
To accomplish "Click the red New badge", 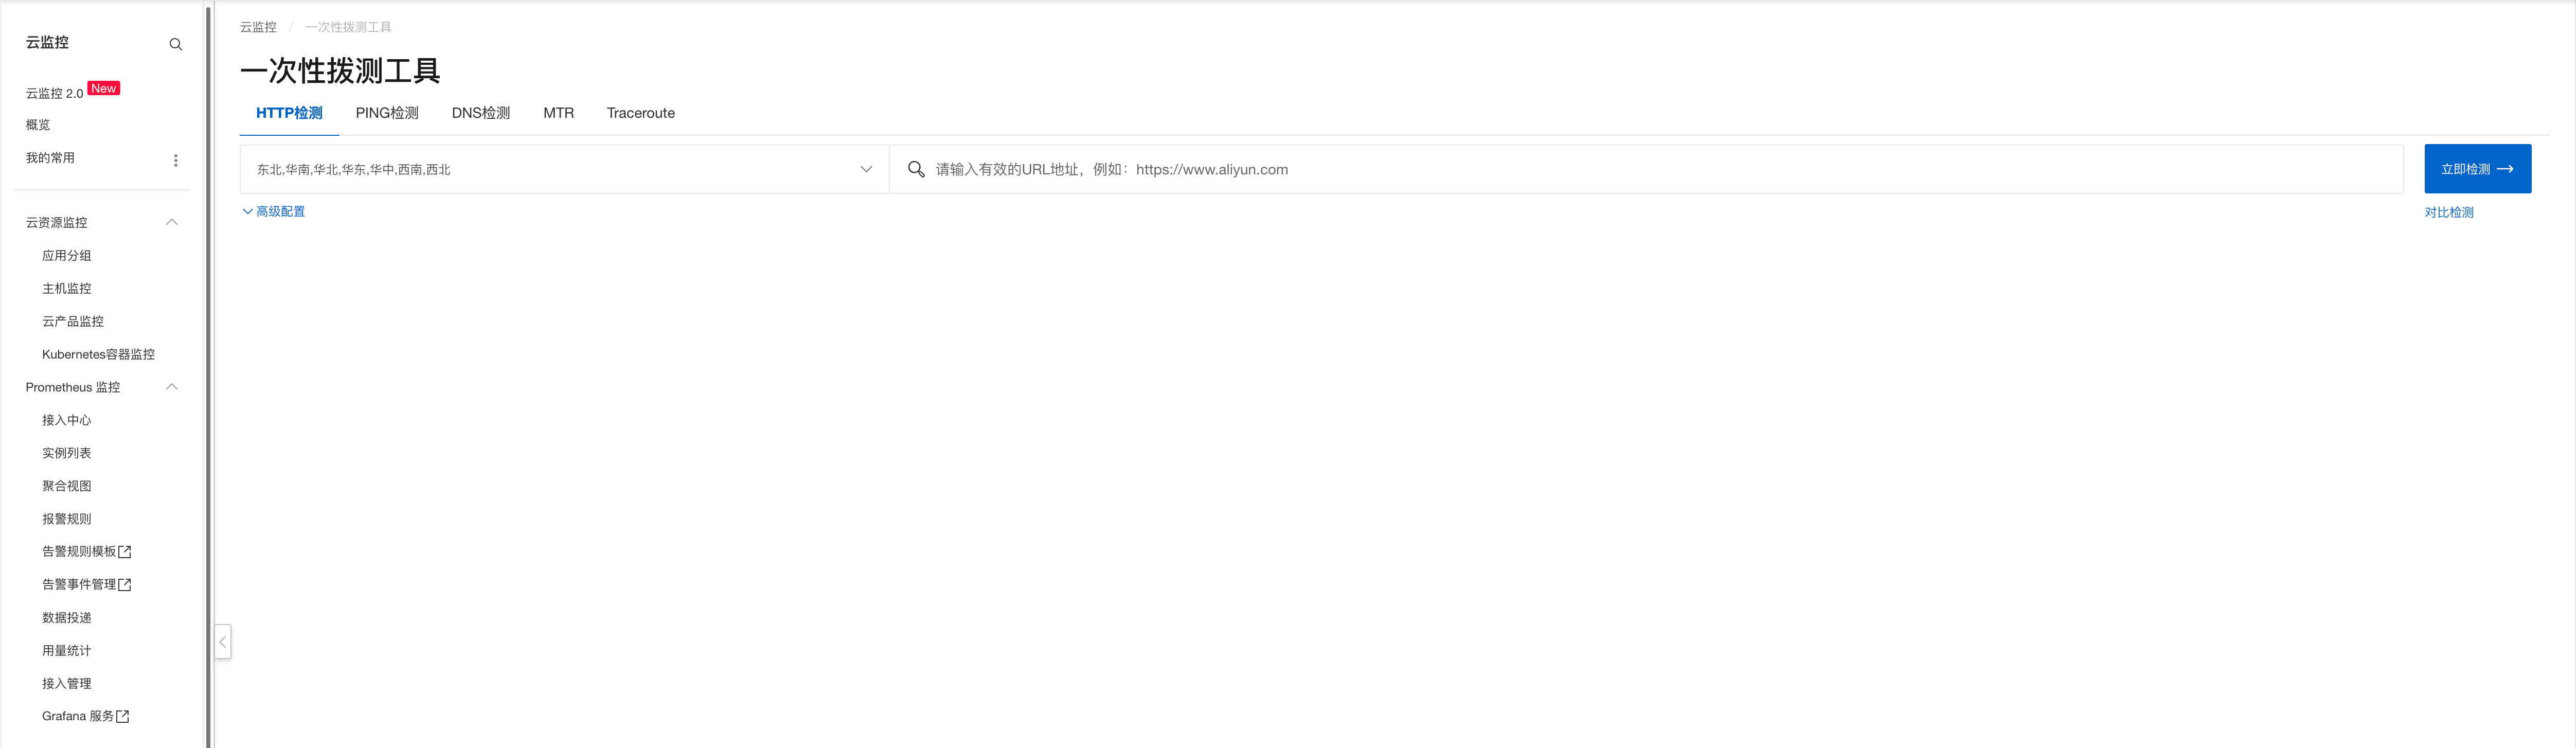I will [104, 88].
